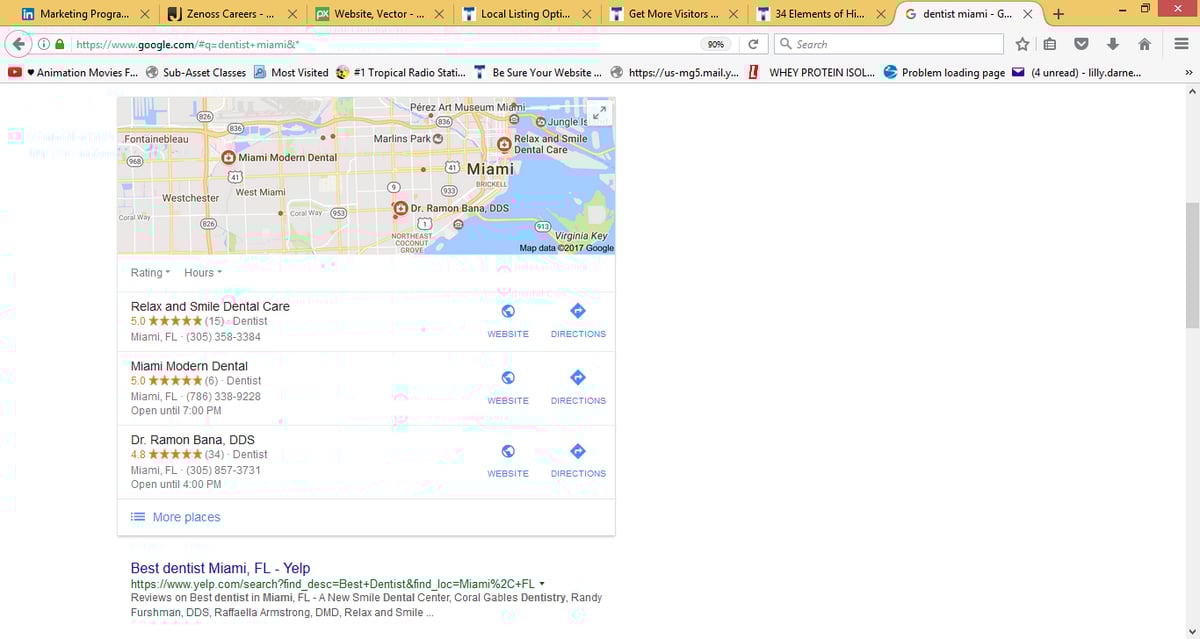Show more bookmarks via the chevron overflow
Viewport: 1200px width, 639px height.
click(x=1189, y=72)
